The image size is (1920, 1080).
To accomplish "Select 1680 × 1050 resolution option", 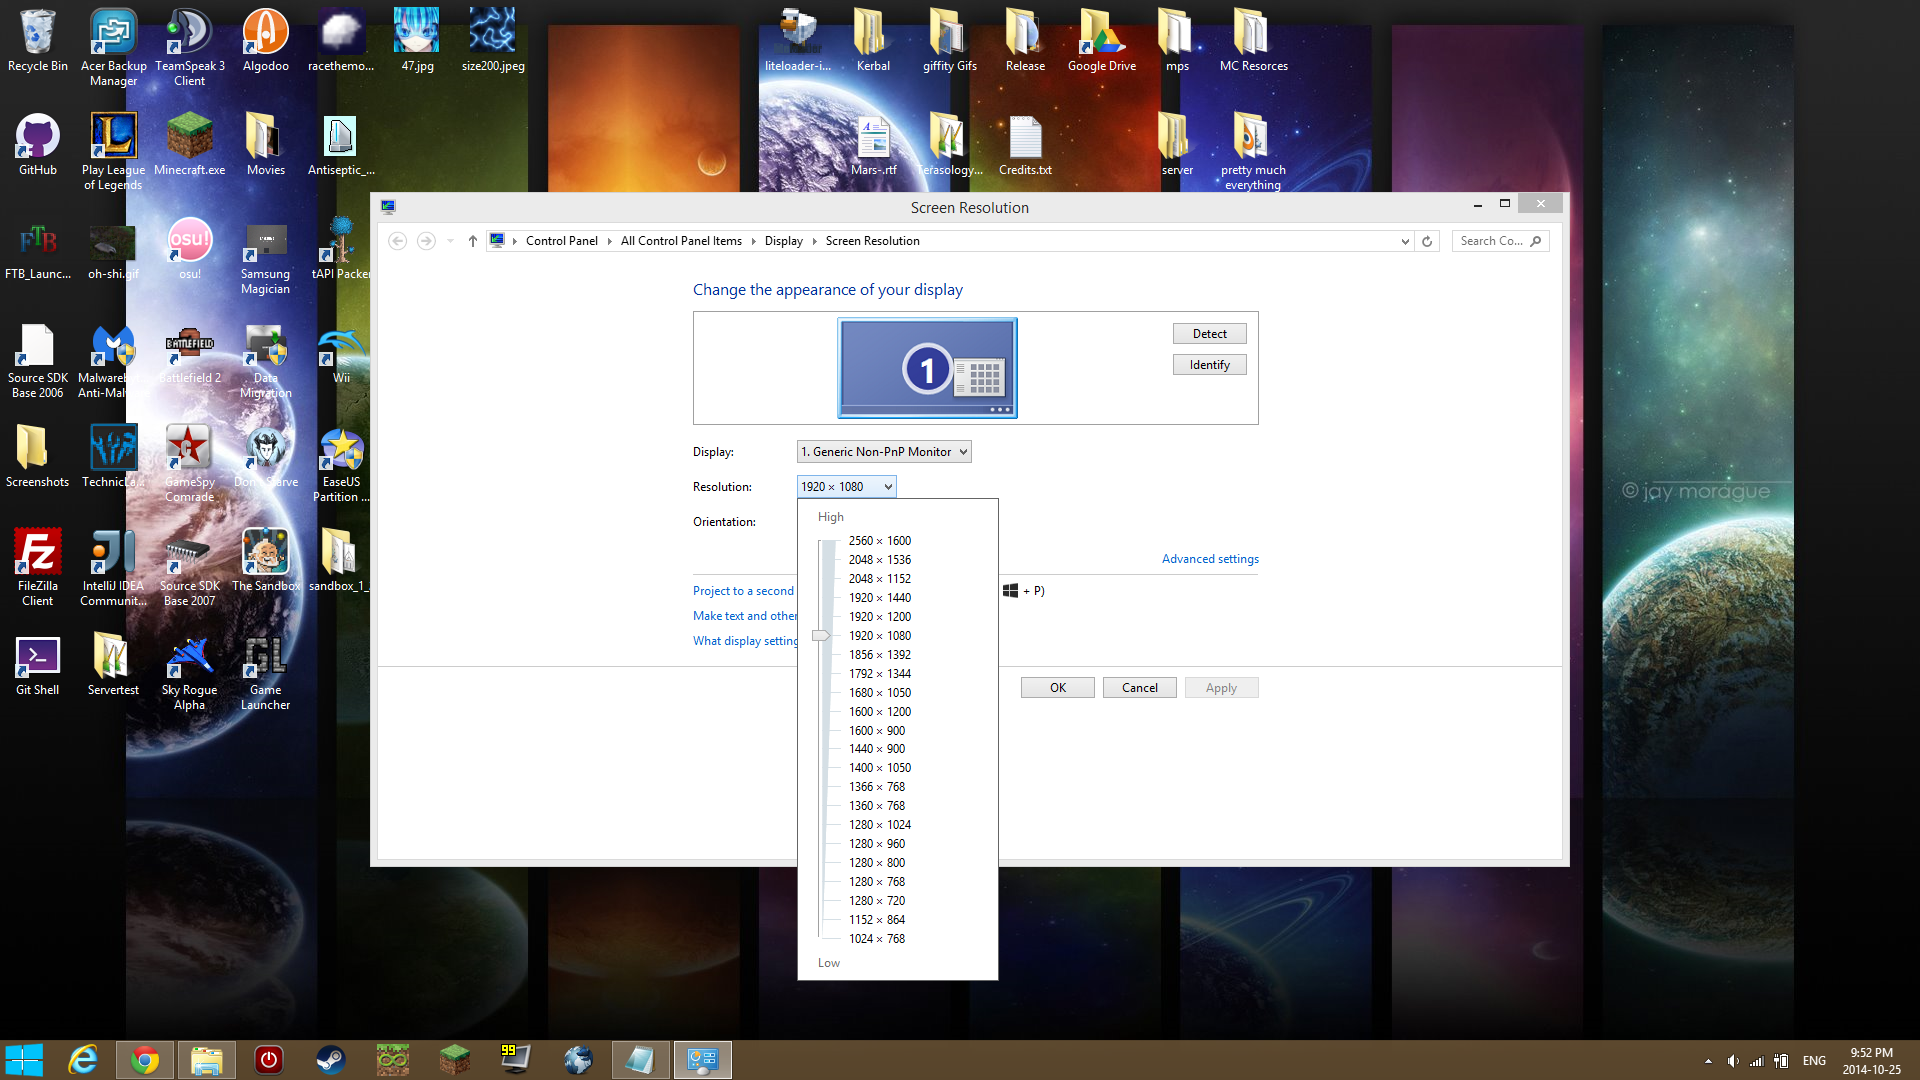I will [880, 693].
